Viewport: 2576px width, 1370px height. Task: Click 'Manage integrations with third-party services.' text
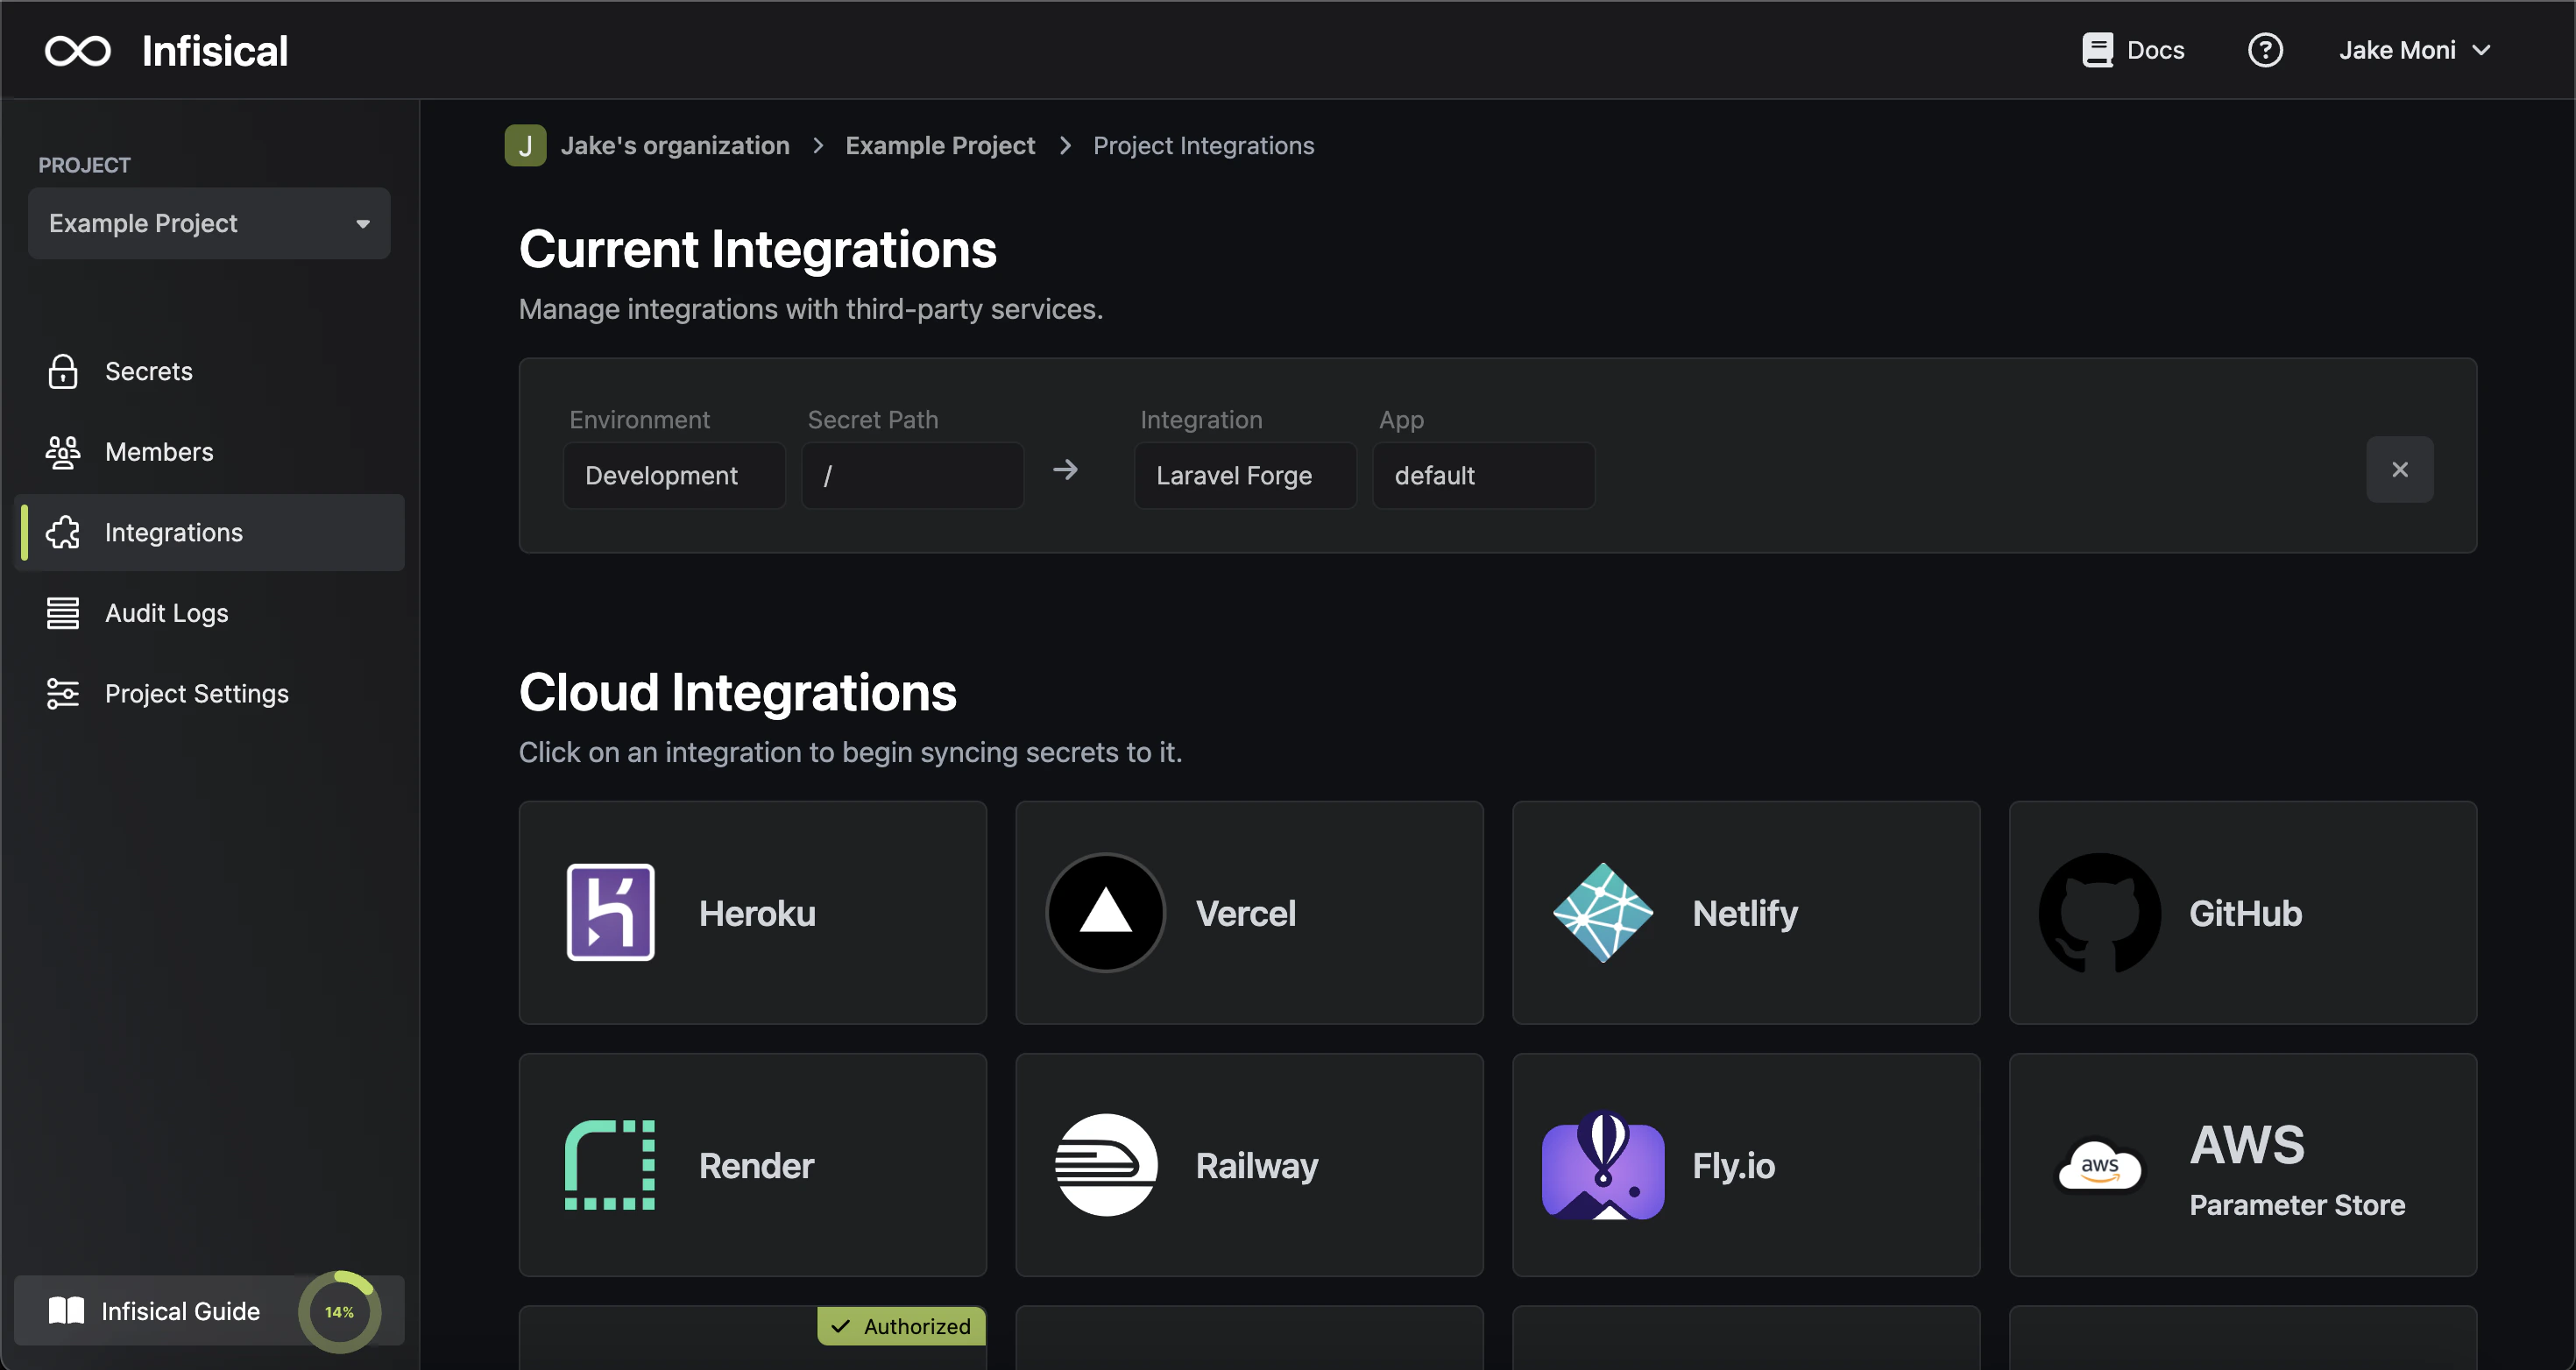click(x=811, y=309)
